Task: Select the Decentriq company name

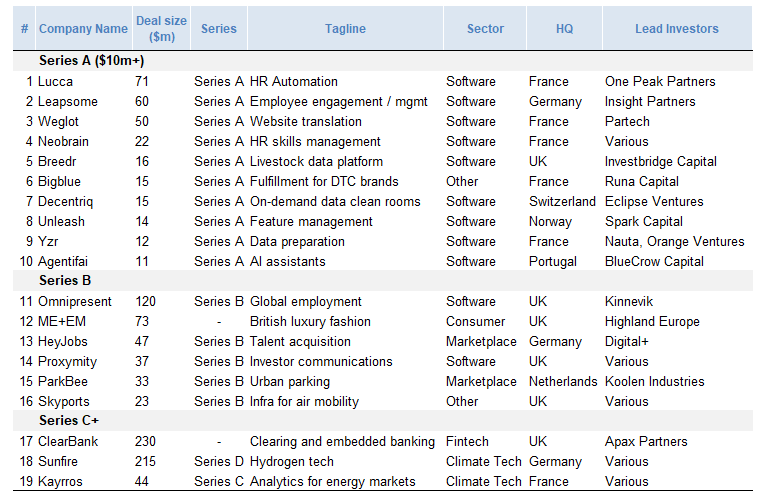Action: pyautogui.click(x=65, y=202)
